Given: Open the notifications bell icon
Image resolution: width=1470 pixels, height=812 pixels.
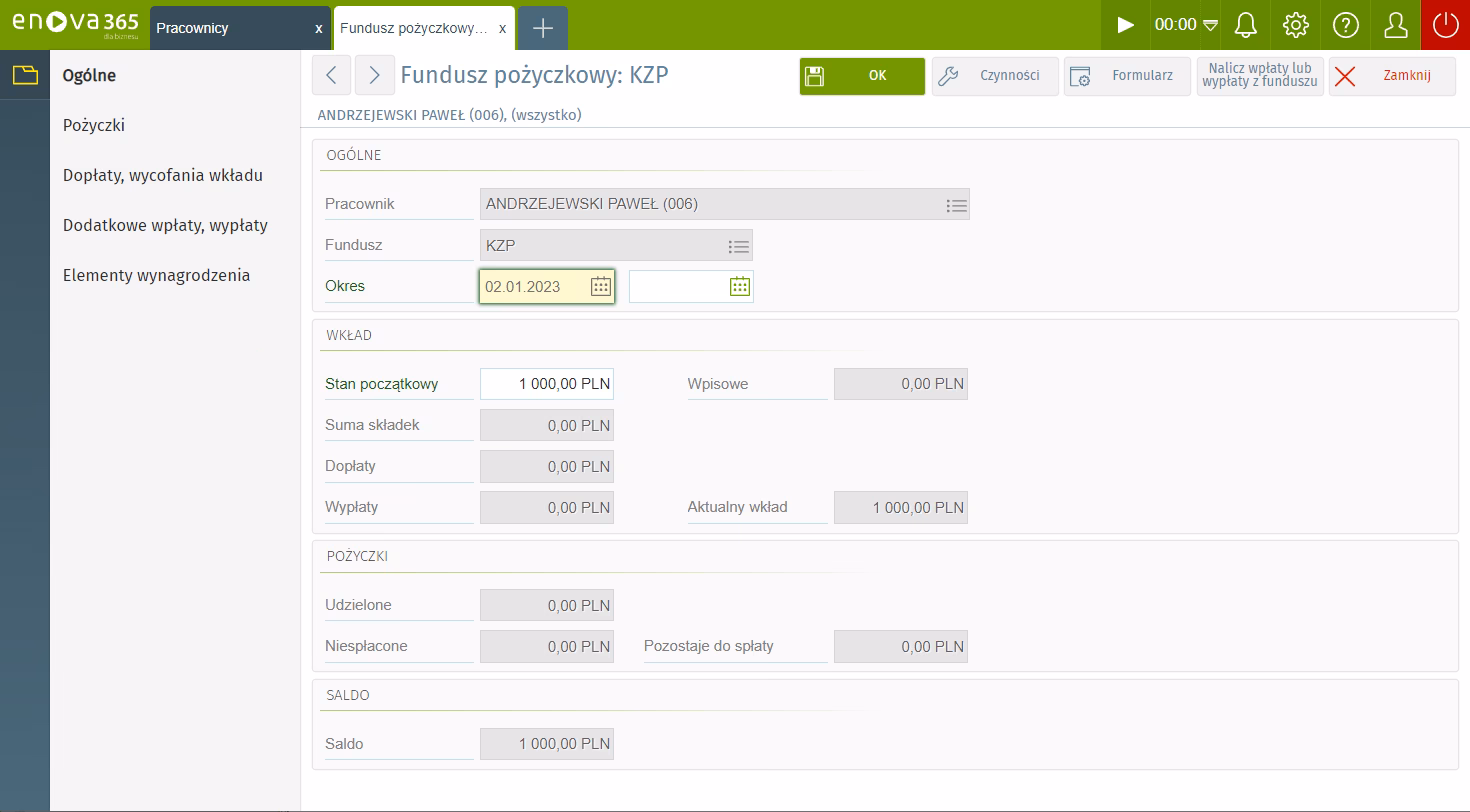Looking at the screenshot, I should [x=1245, y=25].
